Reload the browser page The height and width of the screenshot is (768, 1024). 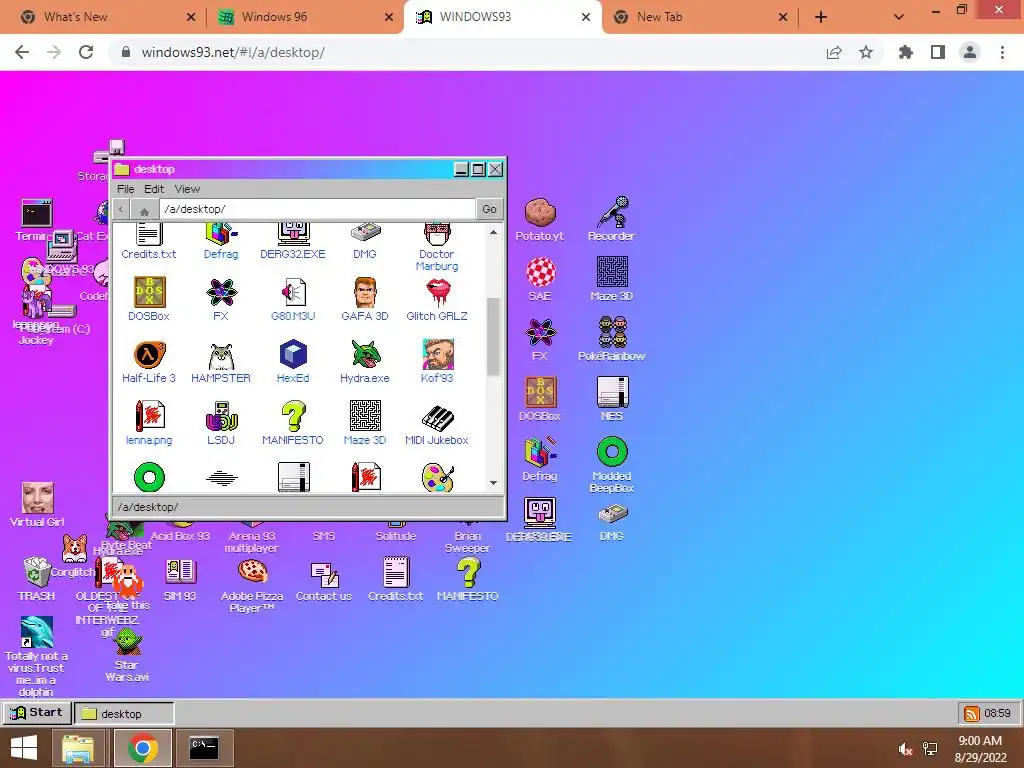(86, 52)
